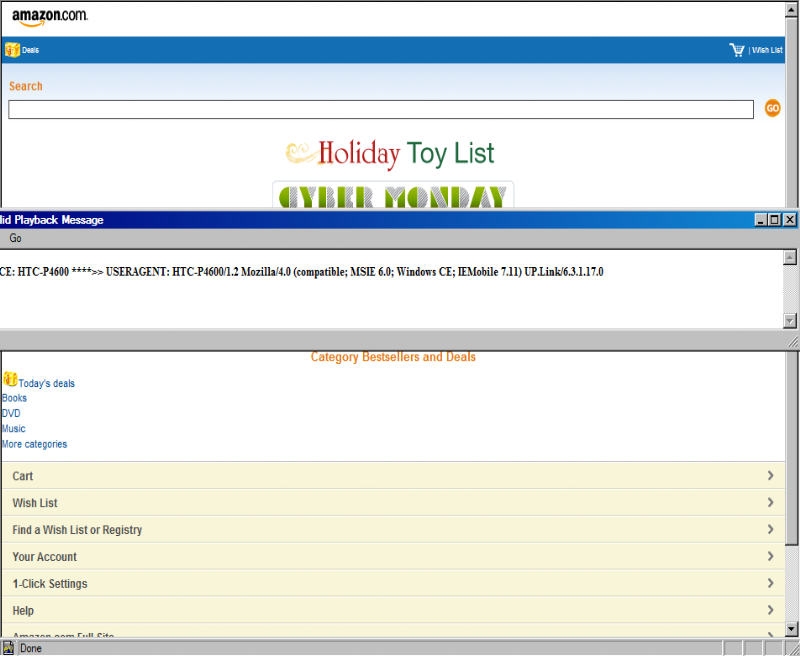
Task: Expand the 1-Click Settings row chevron
Action: click(x=770, y=583)
